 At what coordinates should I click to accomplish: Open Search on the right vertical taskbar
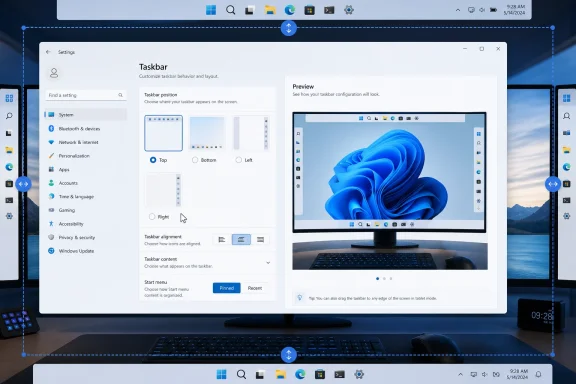[567, 116]
